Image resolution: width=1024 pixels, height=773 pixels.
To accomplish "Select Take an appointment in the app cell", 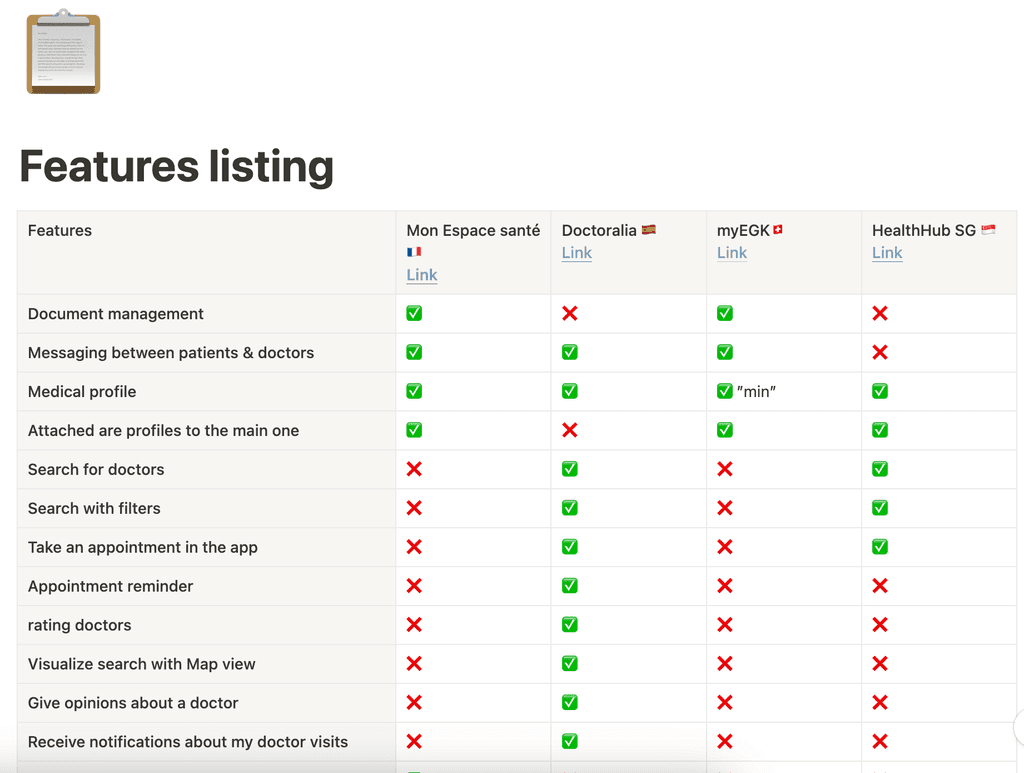I will coord(206,547).
